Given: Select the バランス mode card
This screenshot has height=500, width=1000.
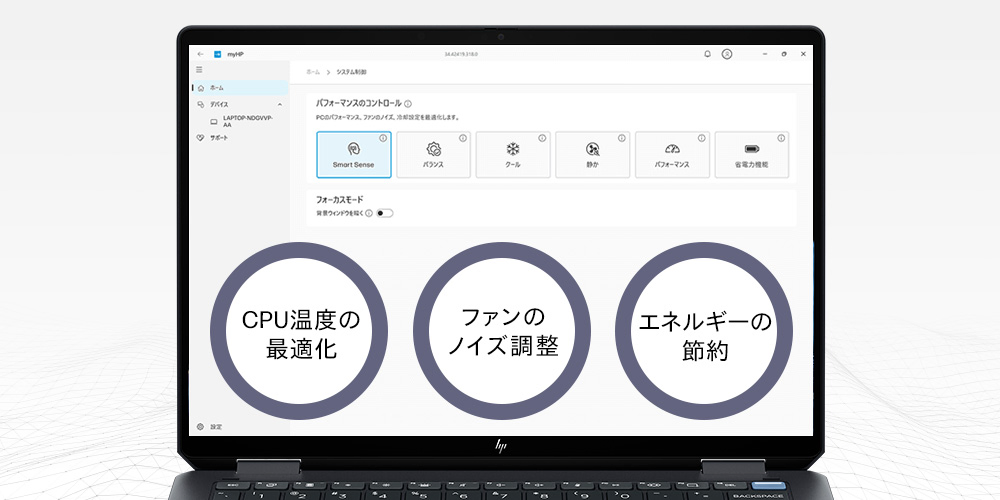Looking at the screenshot, I should point(433,155).
